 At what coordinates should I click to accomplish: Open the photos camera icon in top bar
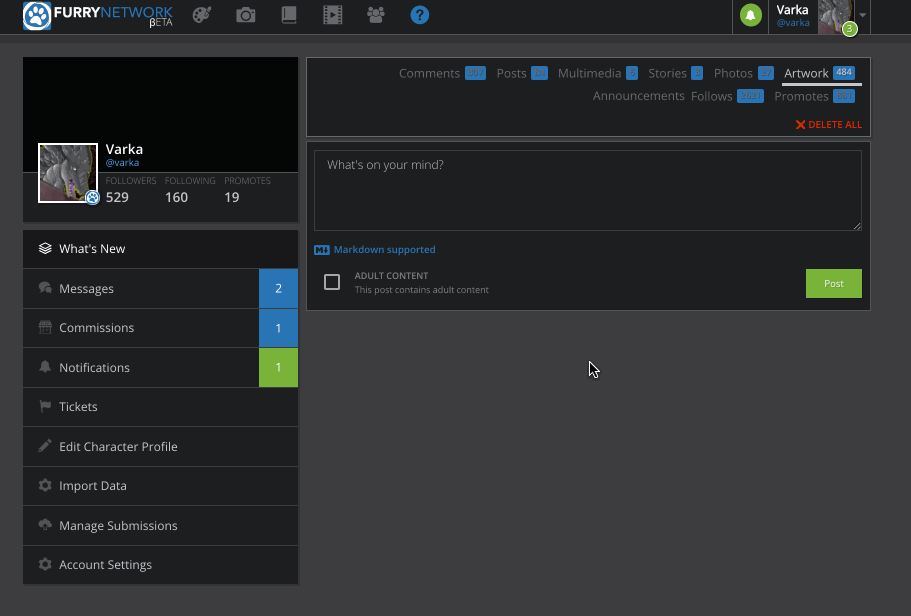pyautogui.click(x=245, y=15)
